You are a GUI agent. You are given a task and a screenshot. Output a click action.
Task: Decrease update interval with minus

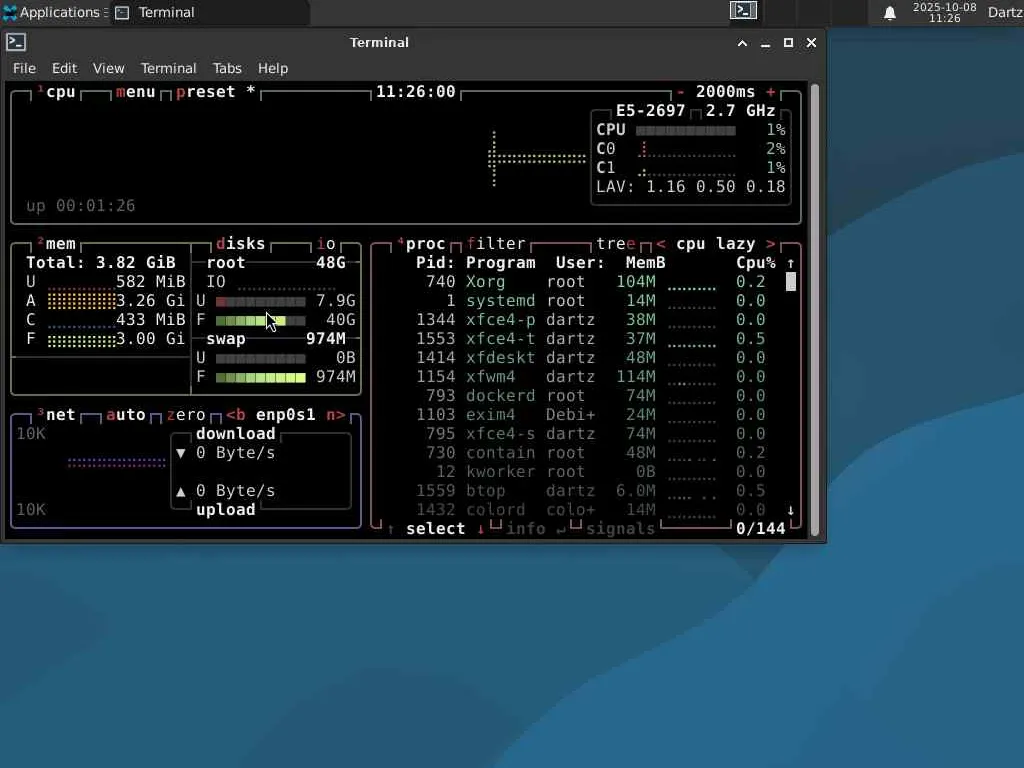click(680, 92)
